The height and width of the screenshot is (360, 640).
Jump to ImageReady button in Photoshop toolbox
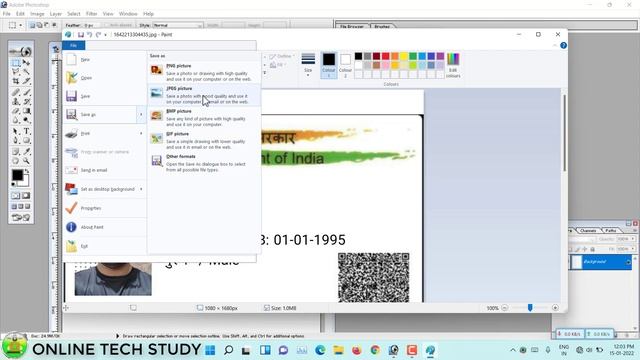(21, 218)
